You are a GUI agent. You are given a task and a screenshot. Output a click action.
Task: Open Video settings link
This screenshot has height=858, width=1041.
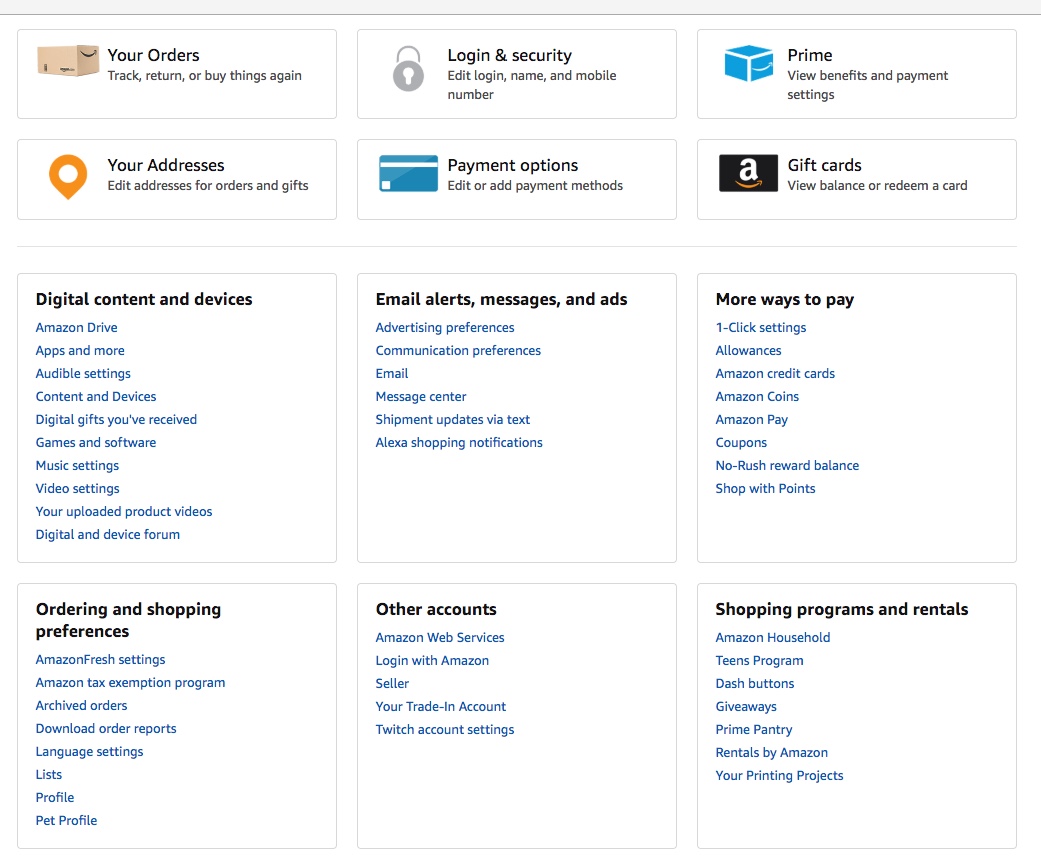tap(78, 488)
